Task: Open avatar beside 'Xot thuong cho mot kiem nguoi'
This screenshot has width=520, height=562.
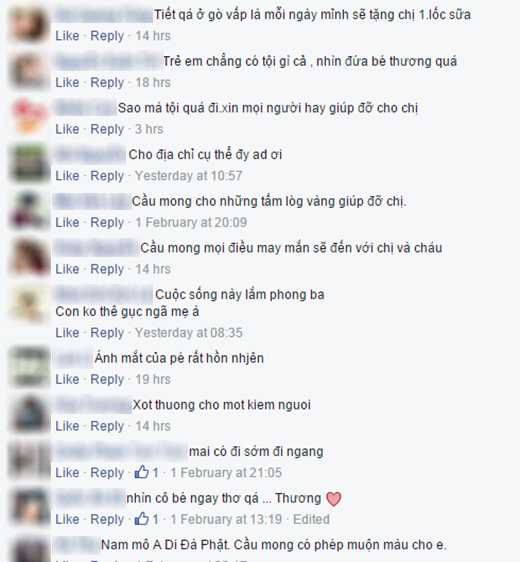Action: tap(29, 414)
